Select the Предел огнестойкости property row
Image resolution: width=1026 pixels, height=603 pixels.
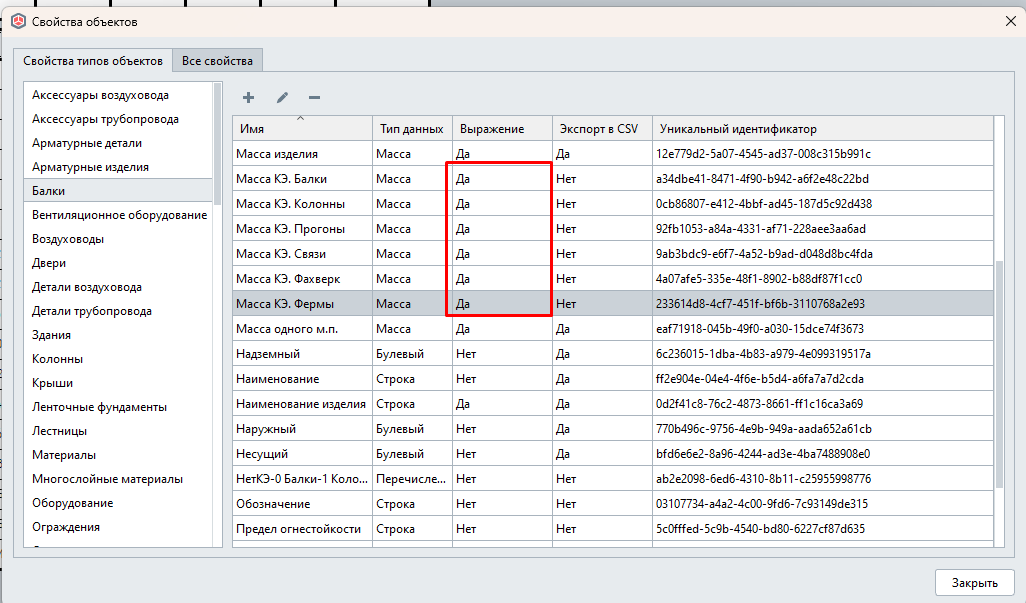coord(612,528)
